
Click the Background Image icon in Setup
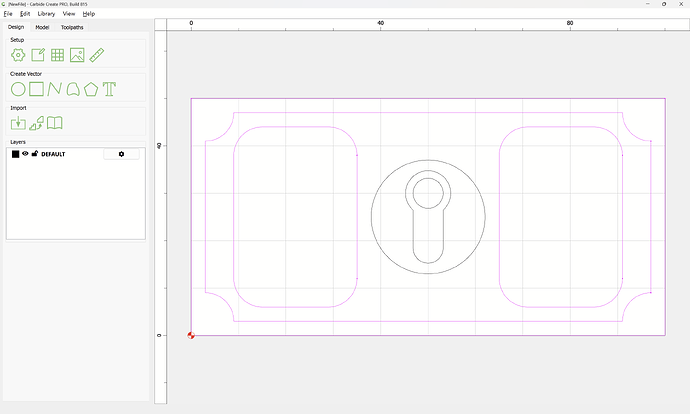(77, 55)
